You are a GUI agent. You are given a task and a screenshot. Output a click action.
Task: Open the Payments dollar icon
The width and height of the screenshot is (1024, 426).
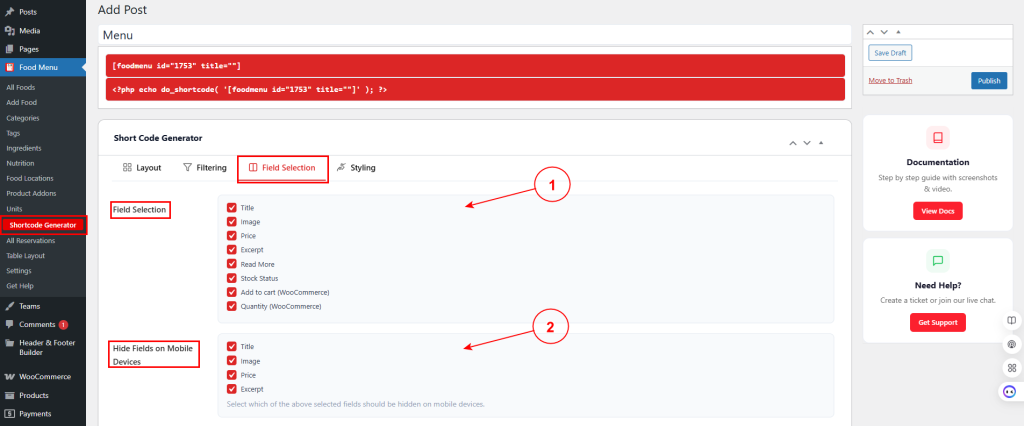(x=10, y=414)
